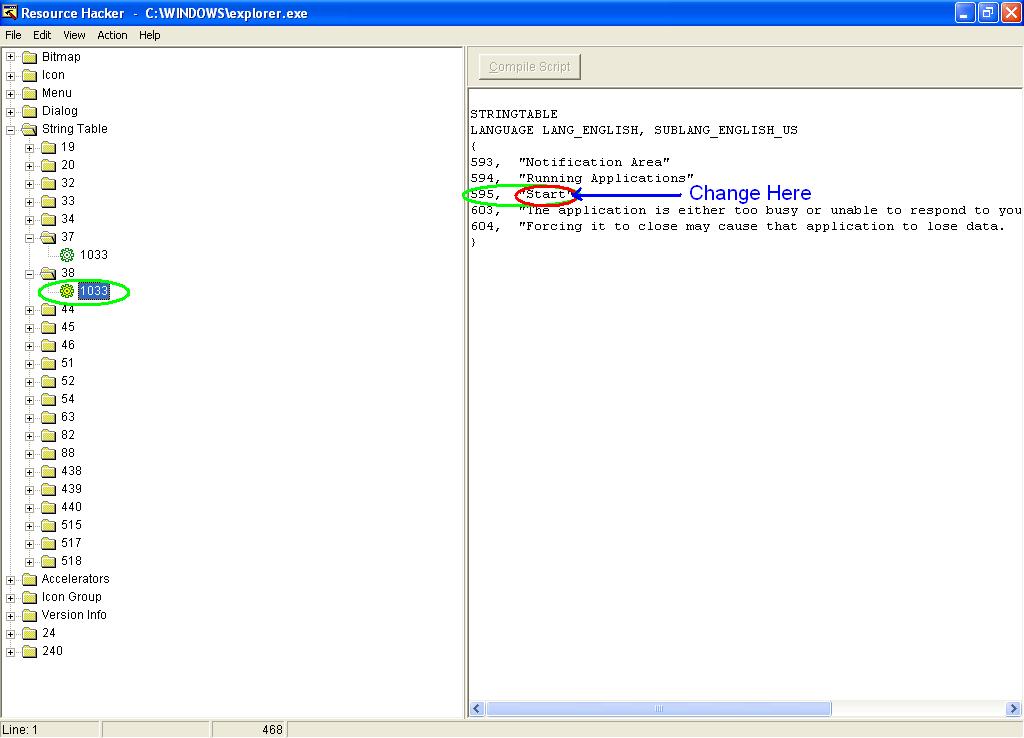Click the STRINGTABLE header line
Image resolution: width=1024 pixels, height=738 pixels.
(514, 114)
